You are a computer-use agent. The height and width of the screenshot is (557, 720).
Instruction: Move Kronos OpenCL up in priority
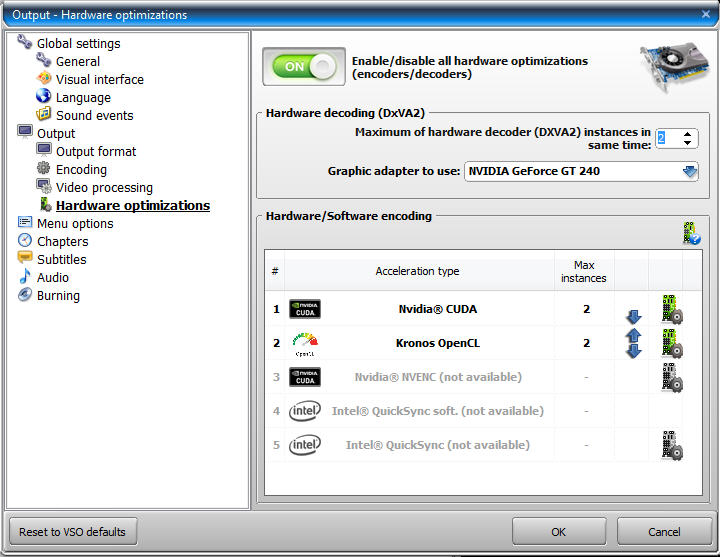[633, 335]
